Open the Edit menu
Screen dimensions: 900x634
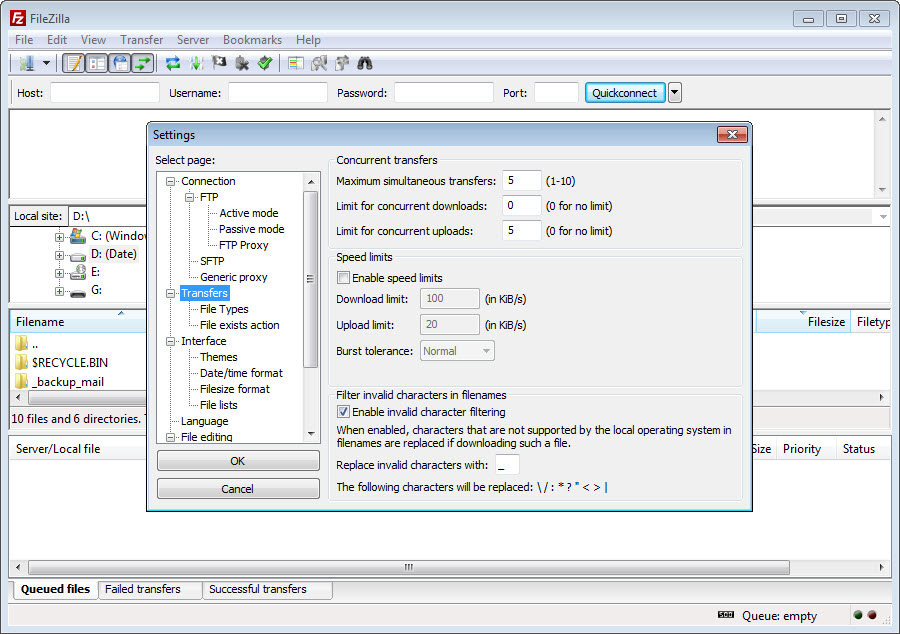click(x=57, y=40)
